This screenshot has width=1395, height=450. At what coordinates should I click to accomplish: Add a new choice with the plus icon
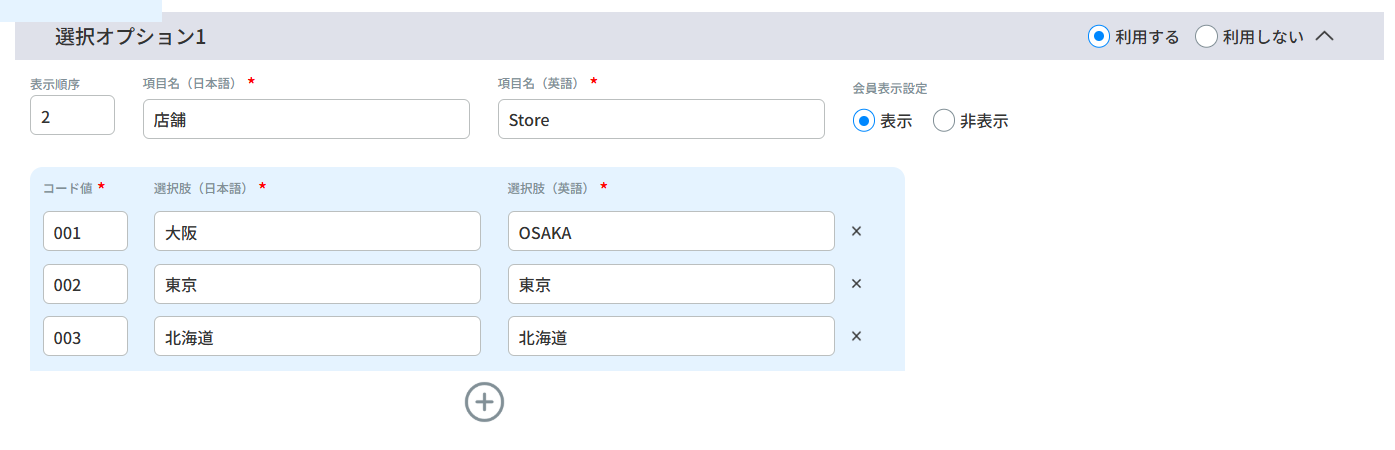(x=485, y=402)
